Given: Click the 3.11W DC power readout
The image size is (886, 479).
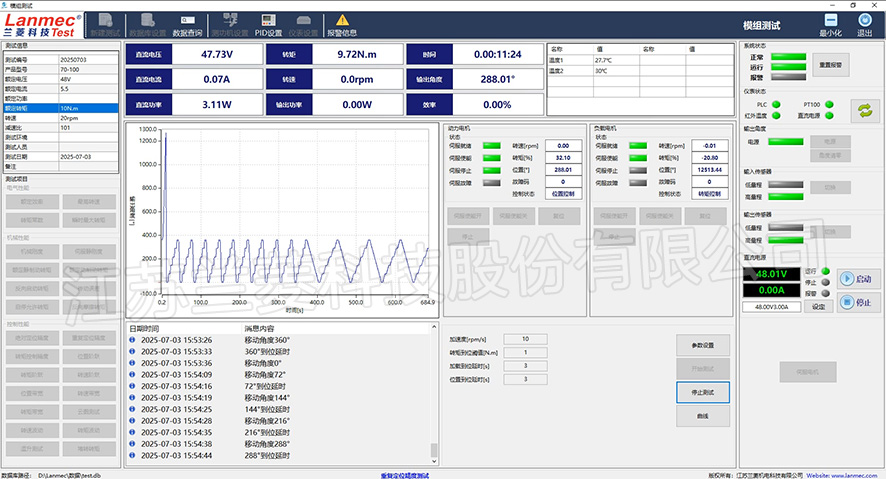Looking at the screenshot, I should tap(217, 104).
